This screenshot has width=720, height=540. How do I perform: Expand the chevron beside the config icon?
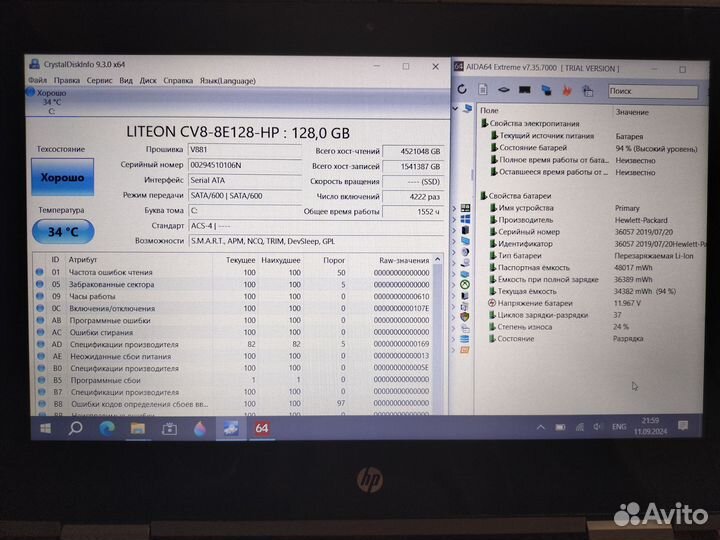coord(454,329)
